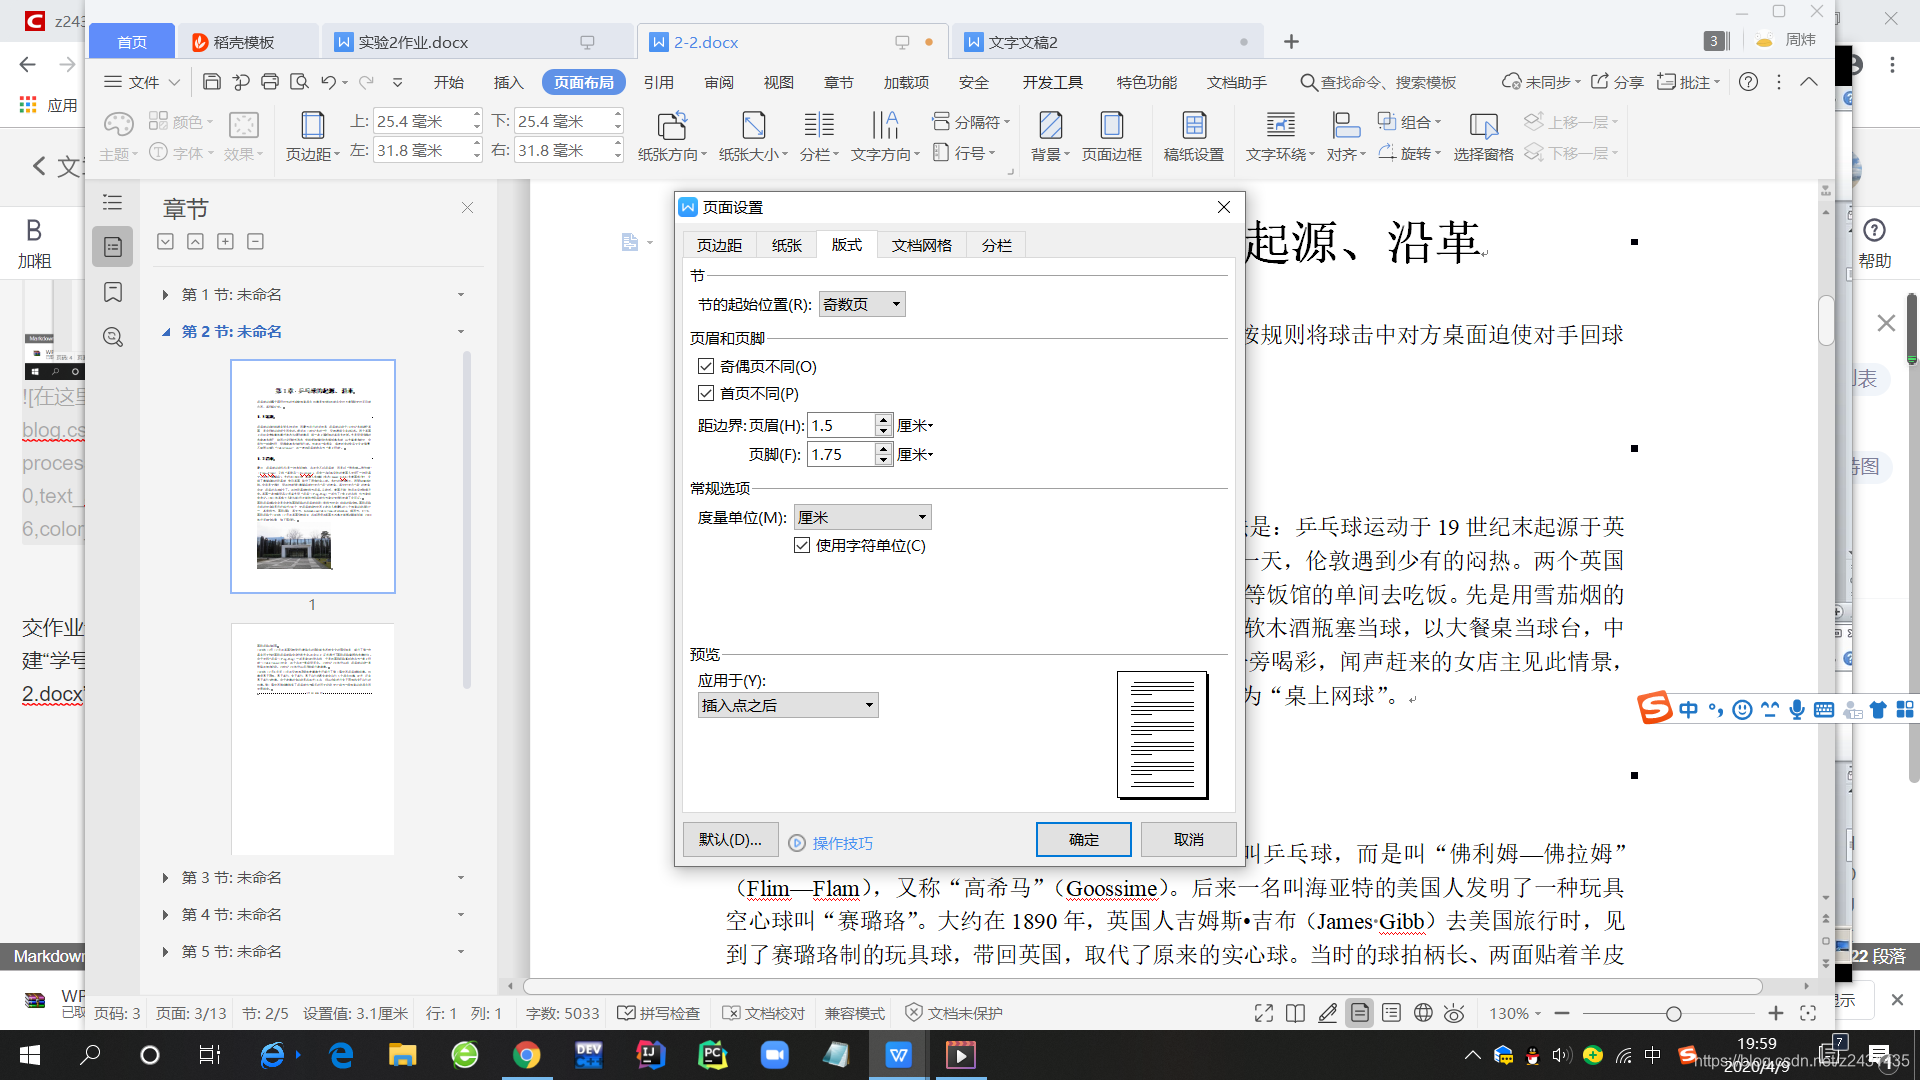Viewport: 1920px width, 1080px height.
Task: Open the File menu
Action: [142, 82]
